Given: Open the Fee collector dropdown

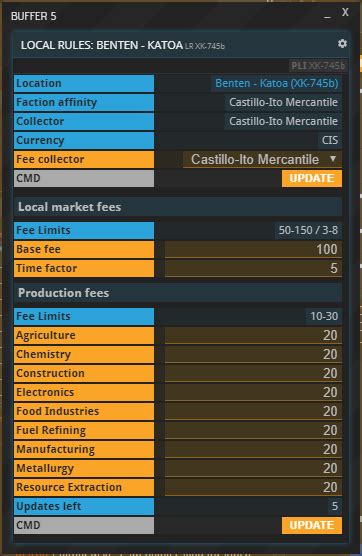Looking at the screenshot, I should click(x=262, y=160).
